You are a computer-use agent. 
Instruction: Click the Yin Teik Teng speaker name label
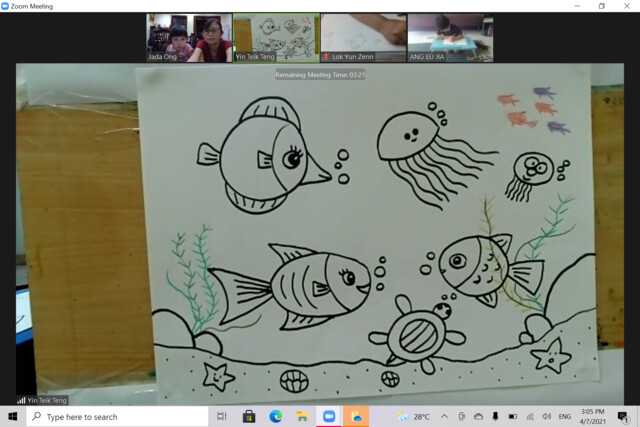47,400
